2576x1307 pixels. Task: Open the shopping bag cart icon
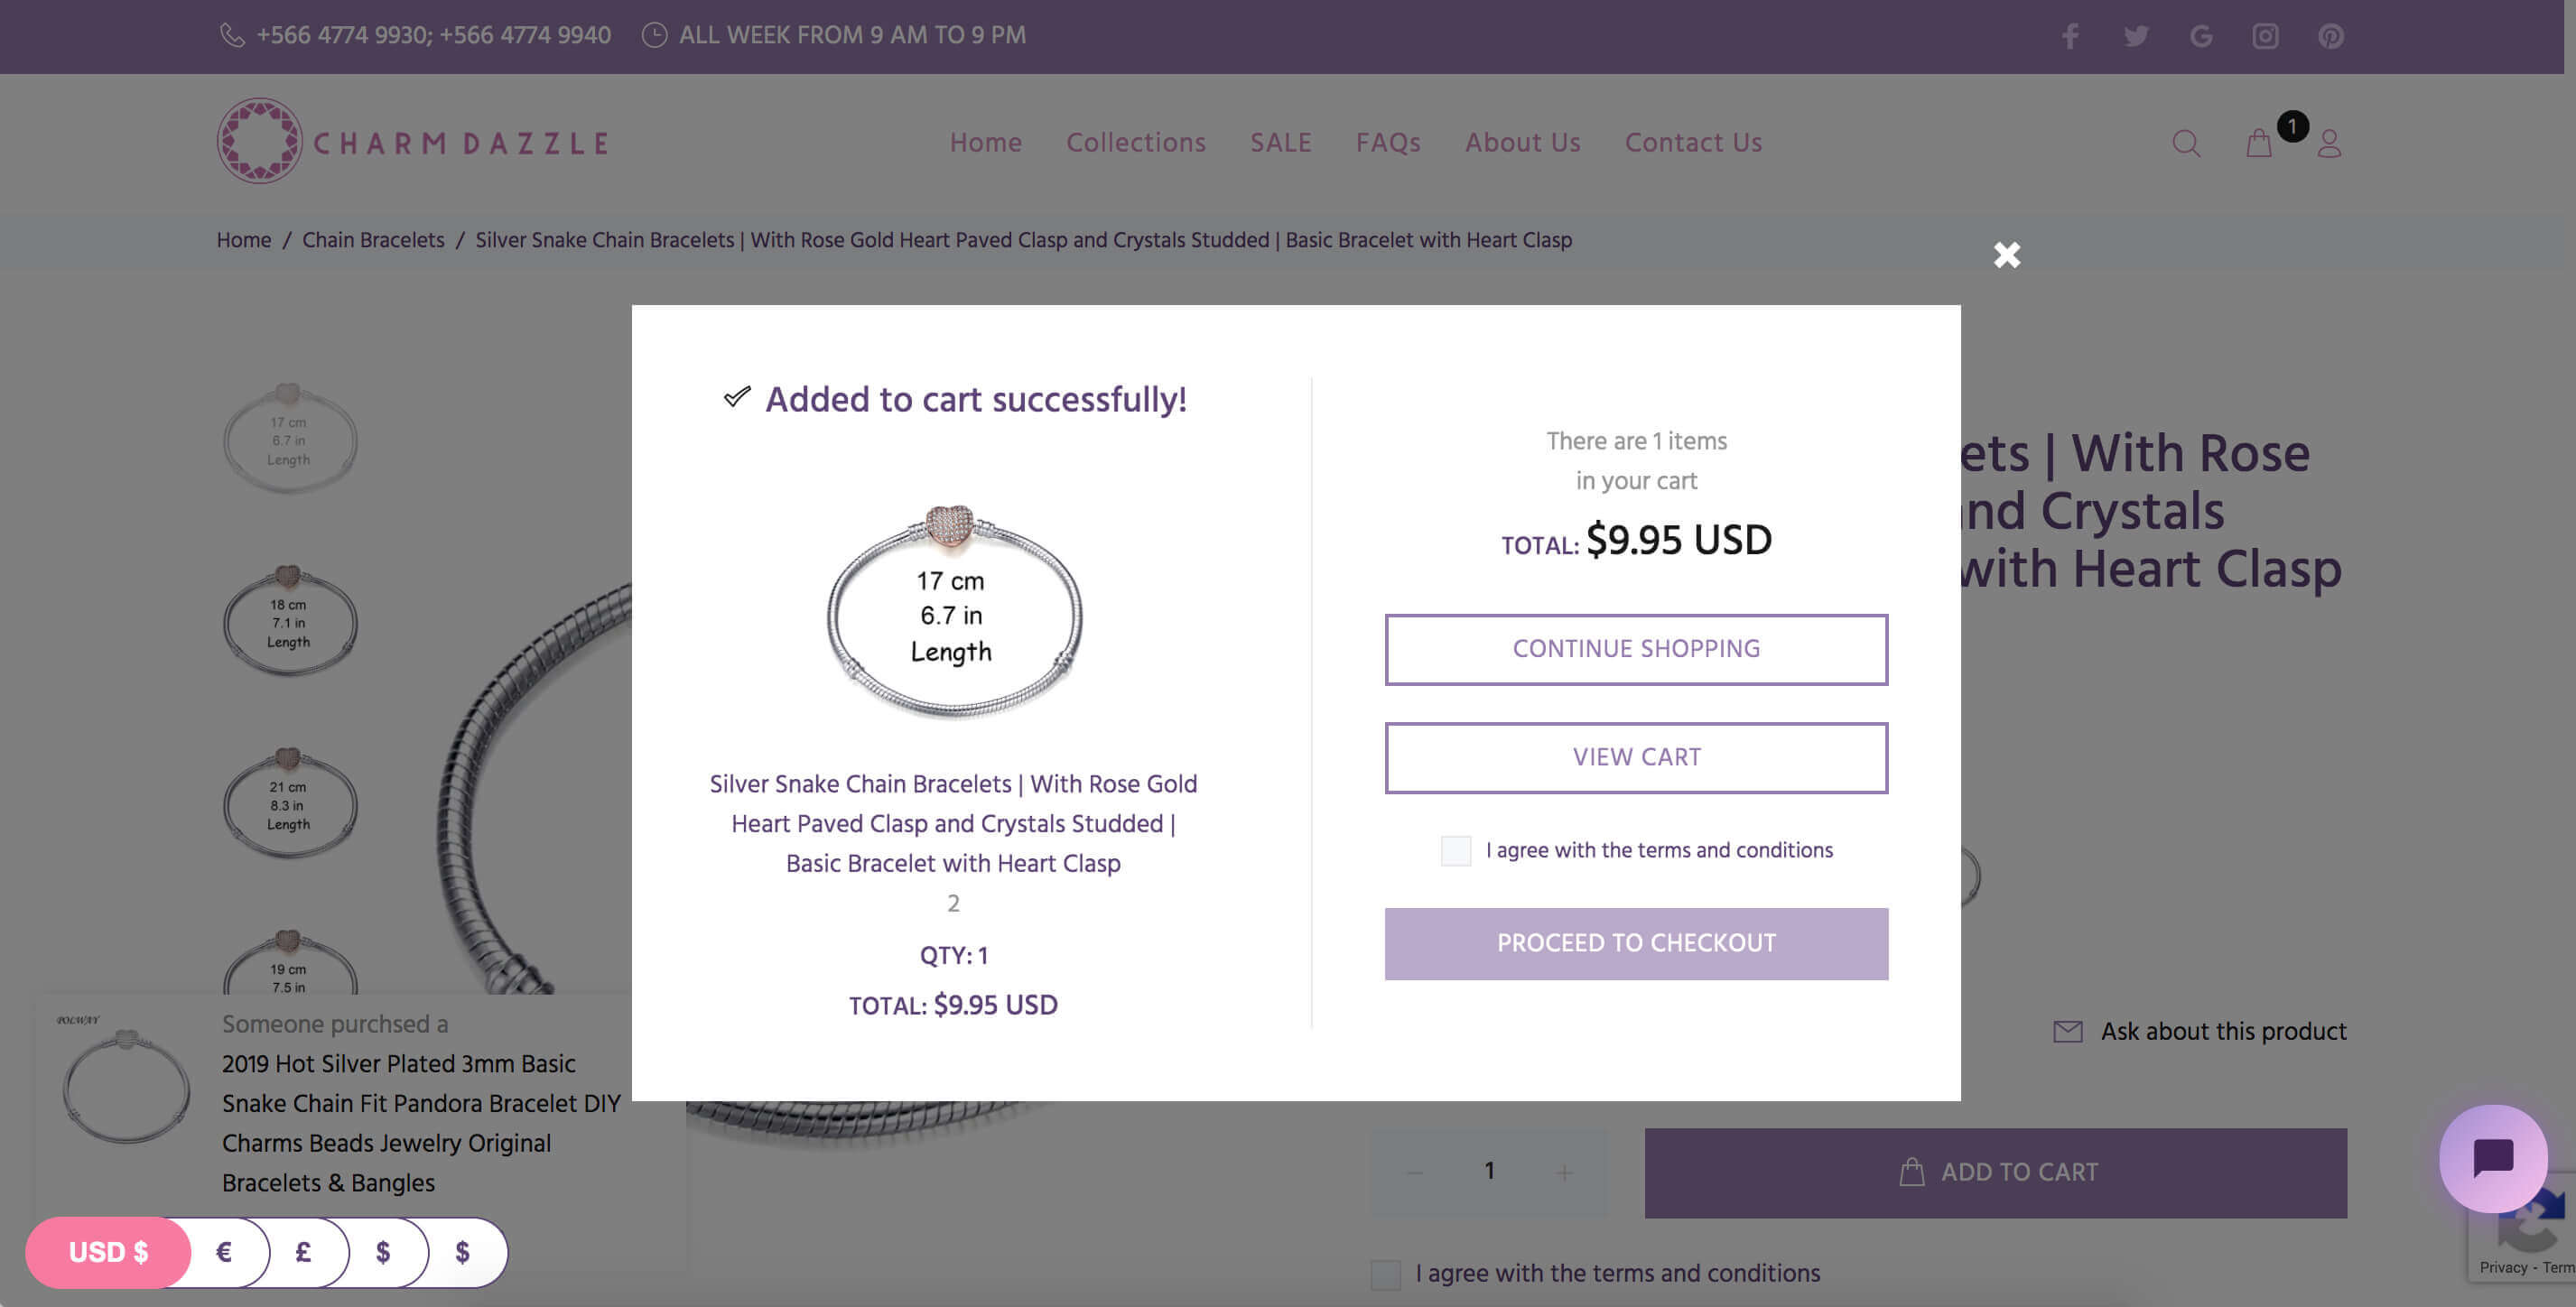(2259, 144)
